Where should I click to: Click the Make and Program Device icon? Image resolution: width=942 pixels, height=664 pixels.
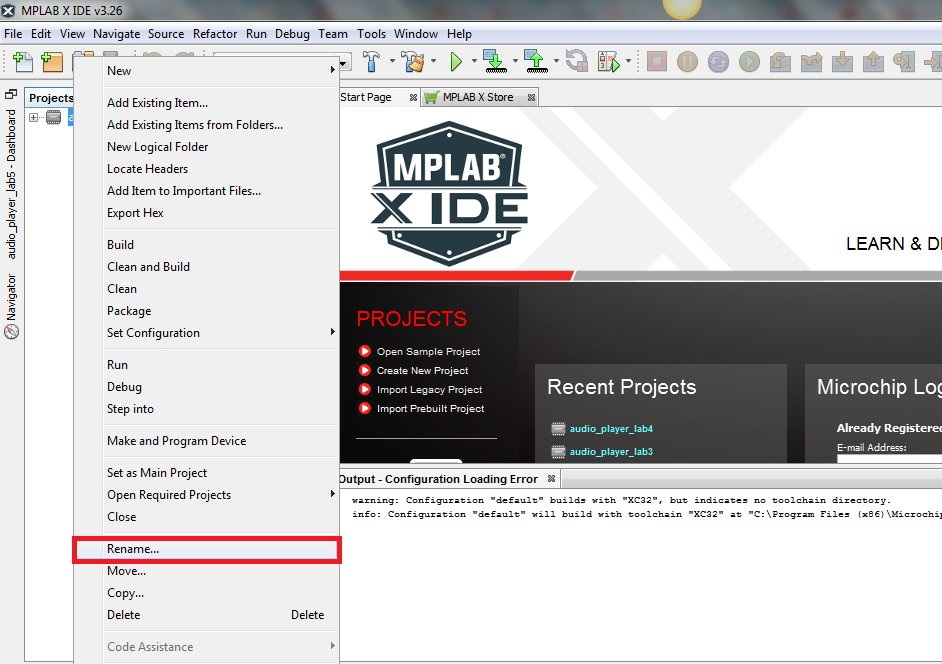tap(496, 61)
